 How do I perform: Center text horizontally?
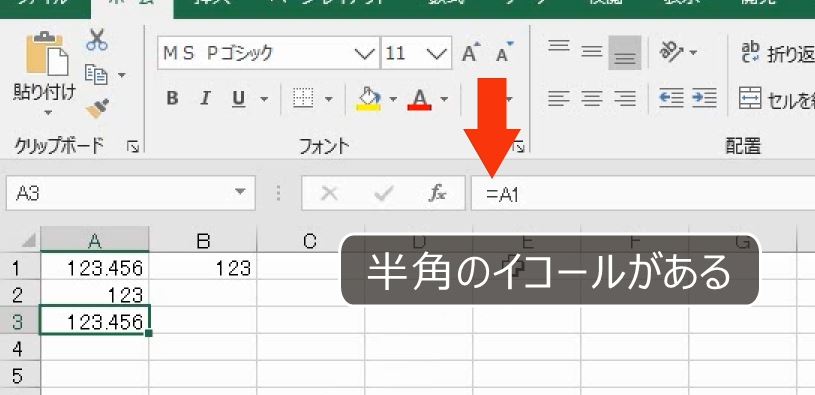[591, 98]
